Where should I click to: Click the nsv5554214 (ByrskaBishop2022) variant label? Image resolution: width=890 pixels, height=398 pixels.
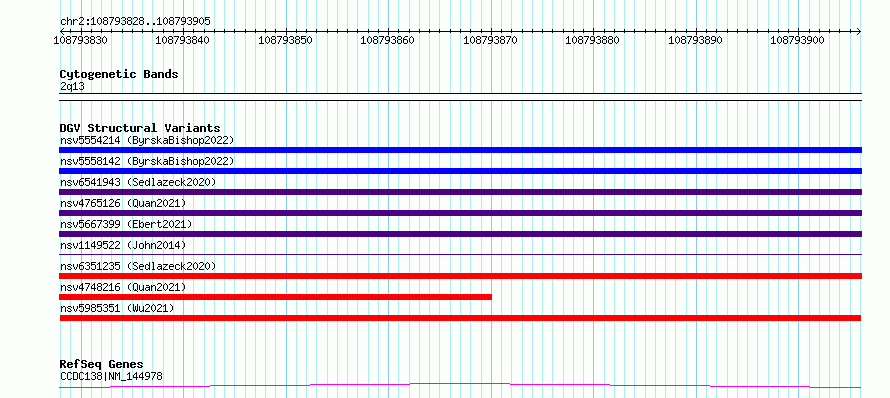coord(147,140)
